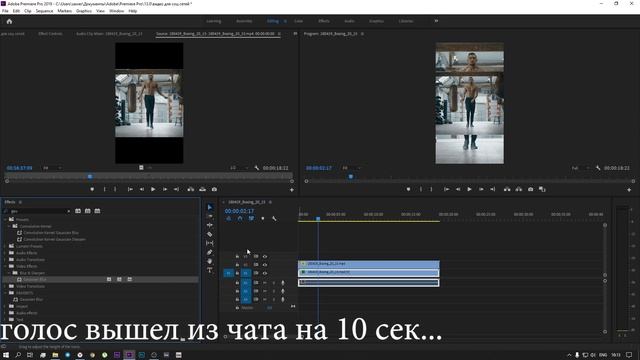Toggle voice-over record on first audio track
This screenshot has height=360, width=640.
(x=283, y=282)
